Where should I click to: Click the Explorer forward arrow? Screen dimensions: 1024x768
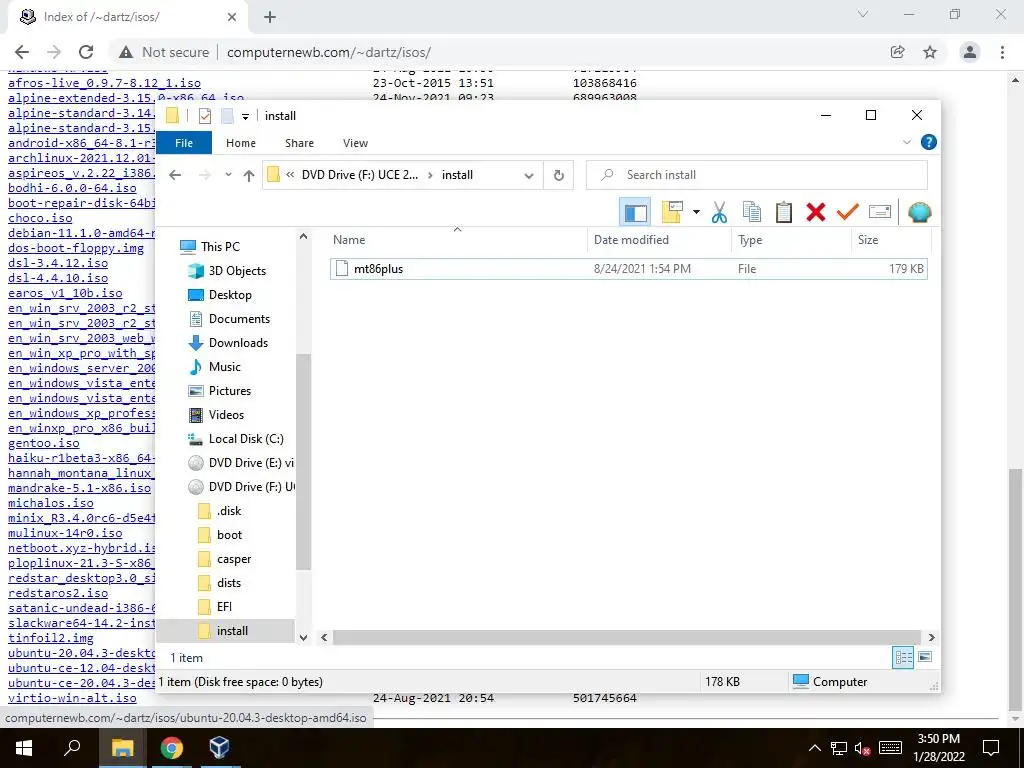(x=204, y=175)
